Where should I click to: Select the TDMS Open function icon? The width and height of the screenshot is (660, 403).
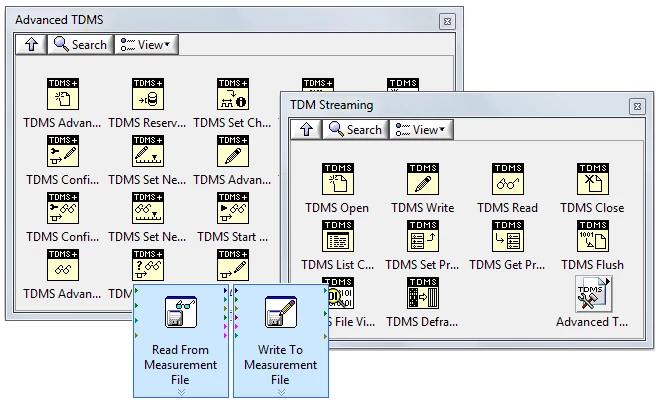[337, 180]
